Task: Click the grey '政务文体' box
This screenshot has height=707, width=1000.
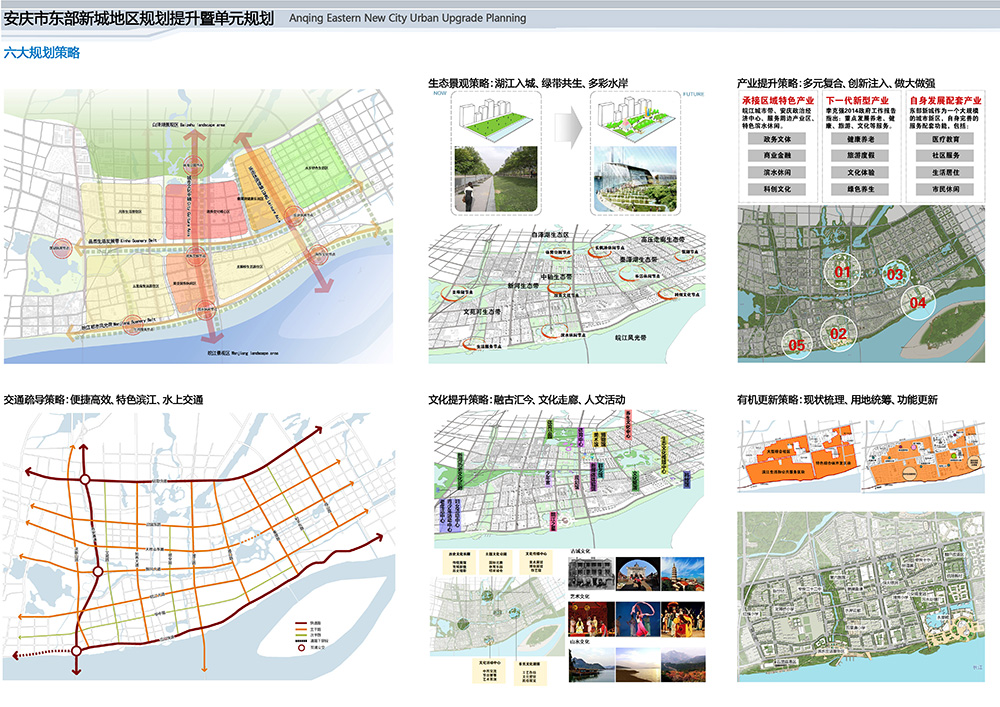Action: pyautogui.click(x=777, y=138)
